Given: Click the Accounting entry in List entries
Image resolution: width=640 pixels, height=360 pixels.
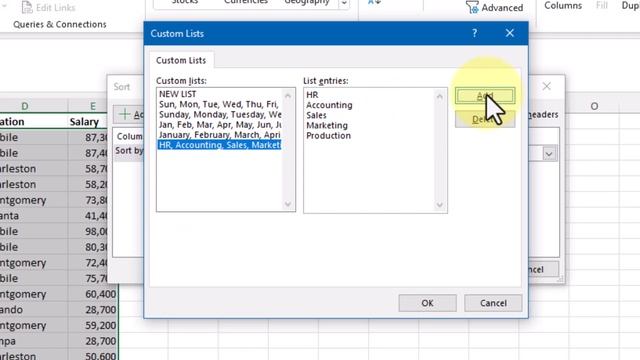Looking at the screenshot, I should coord(329,105).
